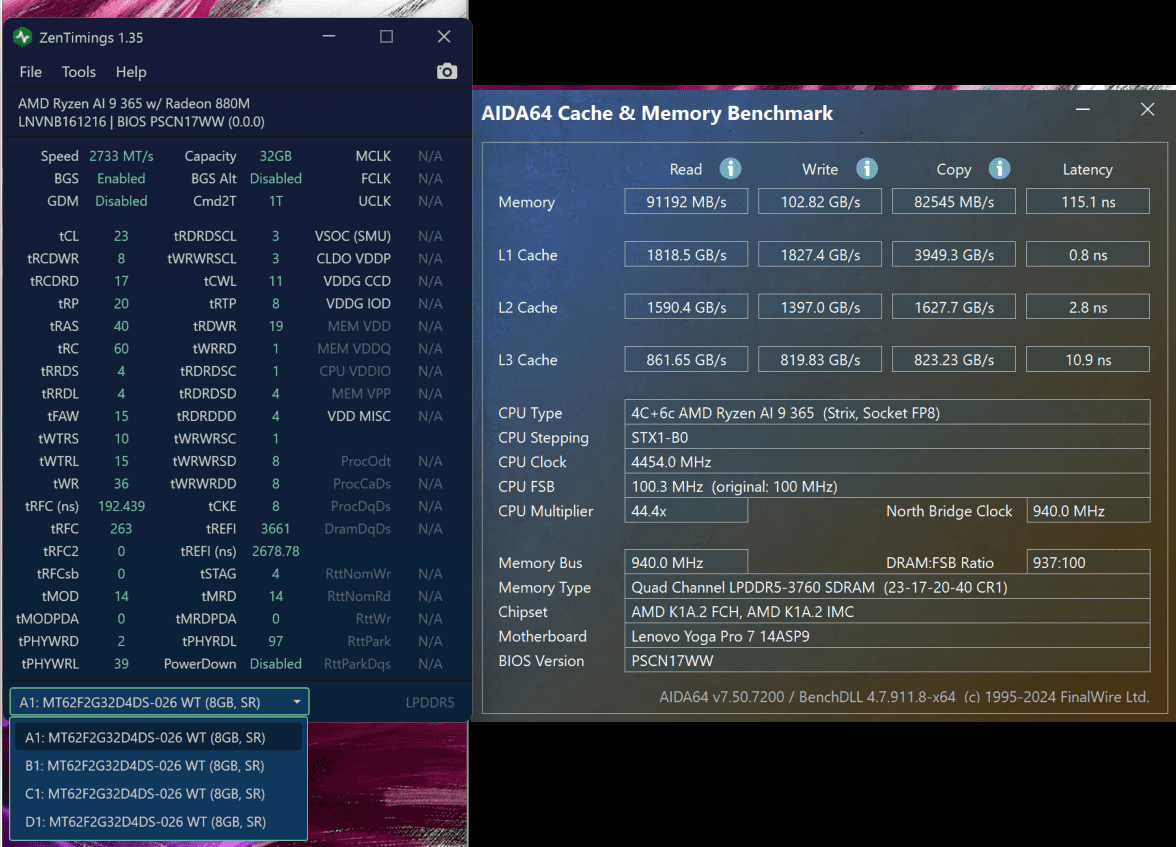Click the CPU Multiplier field 44.4x
This screenshot has width=1176, height=847.
click(x=686, y=511)
